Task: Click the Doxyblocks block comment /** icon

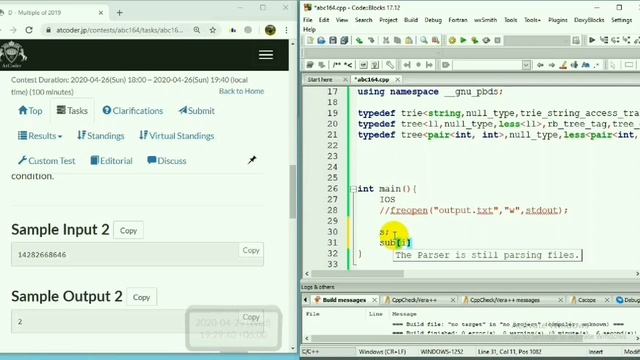Action: 337,65
